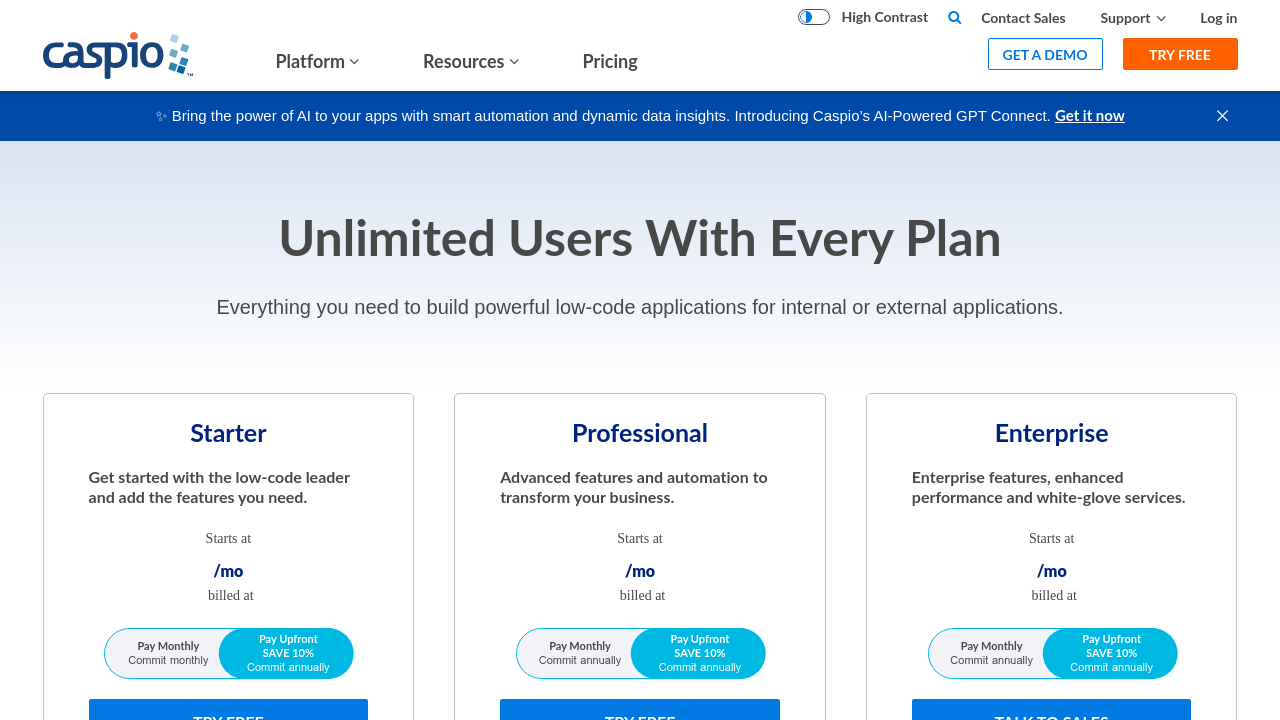Follow the Get it now link
This screenshot has height=720, width=1280.
[x=1089, y=116]
